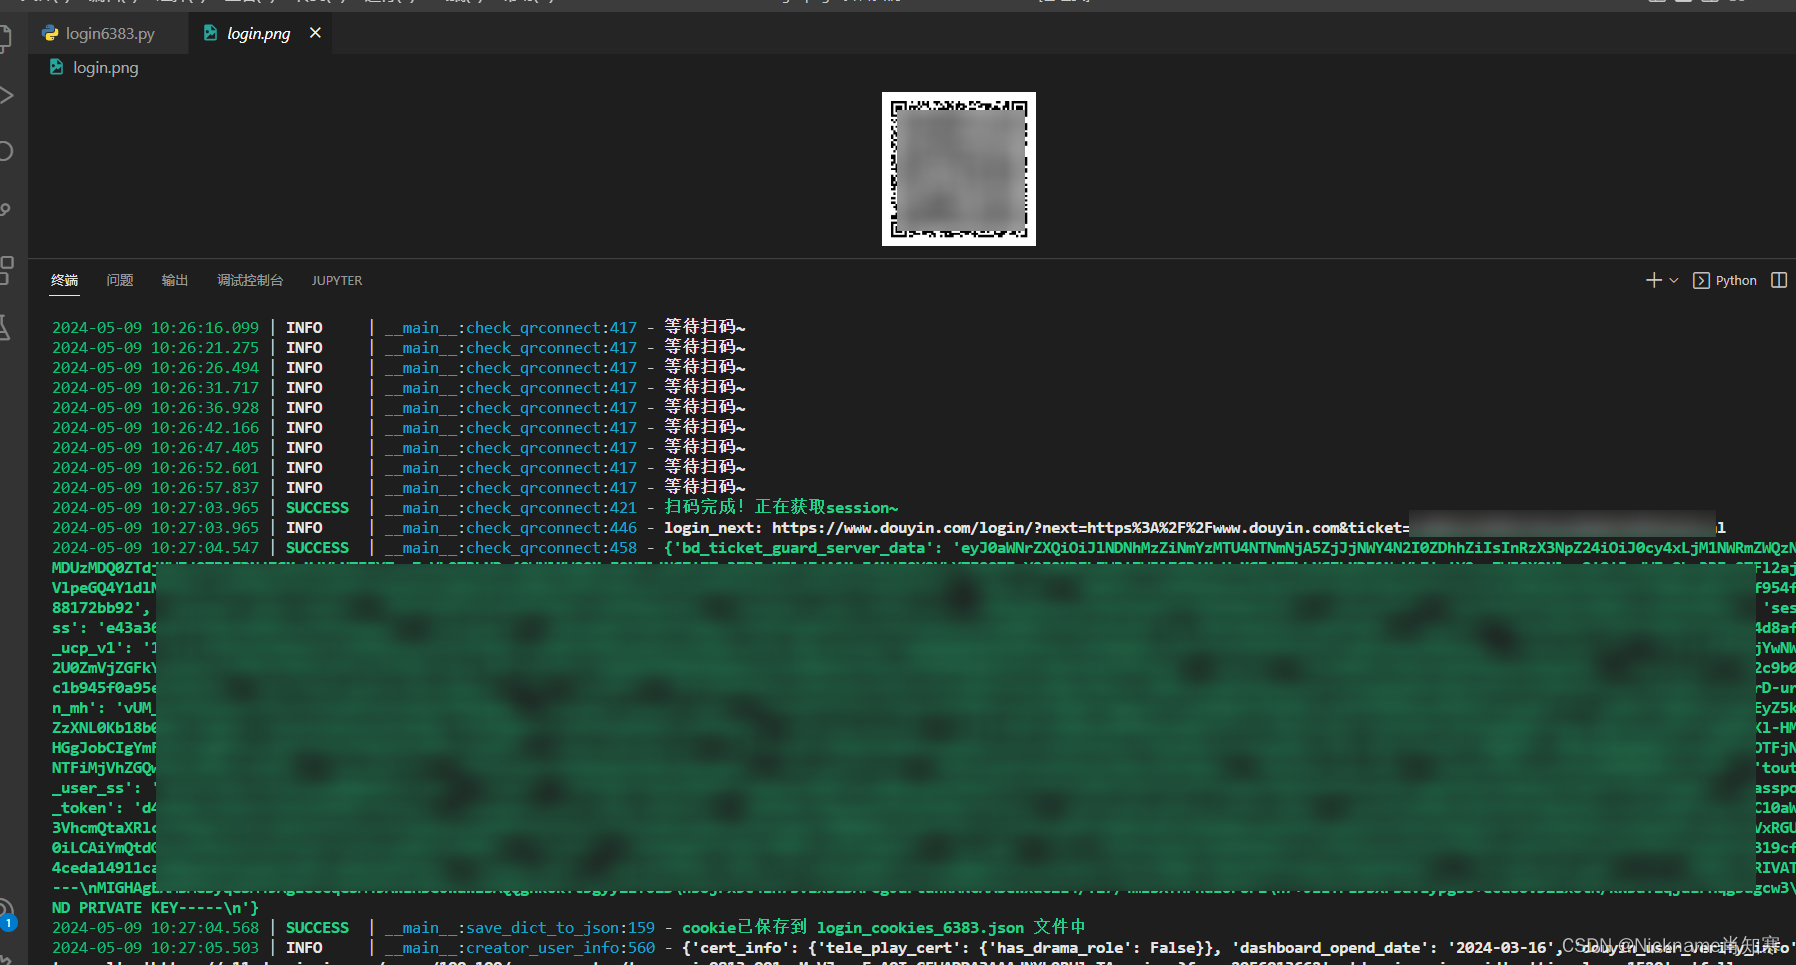The height and width of the screenshot is (965, 1796).
Task: Click creator_user_info:560 source reference
Action: 560,948
